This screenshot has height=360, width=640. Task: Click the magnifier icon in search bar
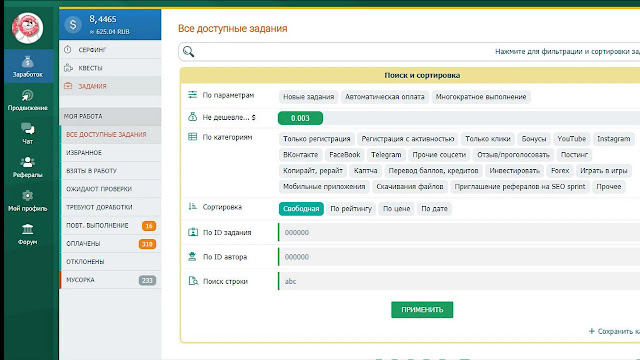coord(189,51)
